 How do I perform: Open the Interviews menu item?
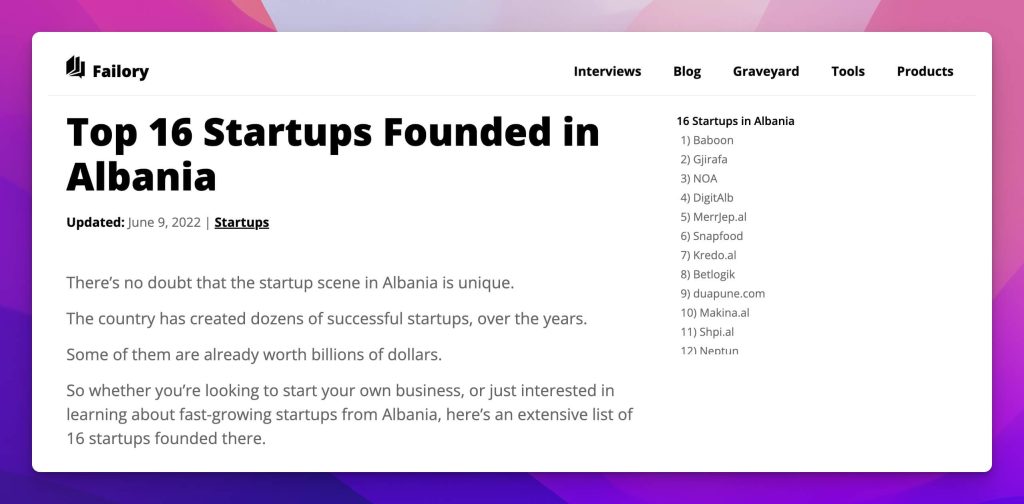coord(607,71)
